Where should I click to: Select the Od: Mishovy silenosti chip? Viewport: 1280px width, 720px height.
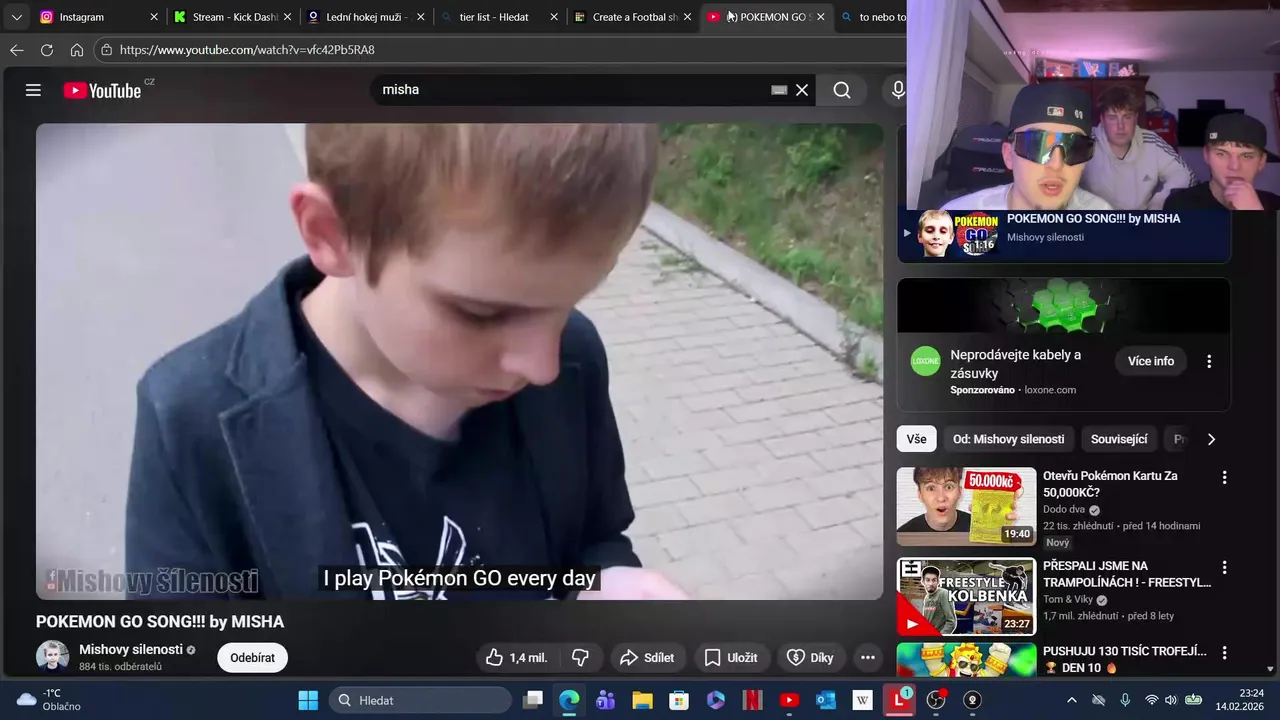point(1008,439)
